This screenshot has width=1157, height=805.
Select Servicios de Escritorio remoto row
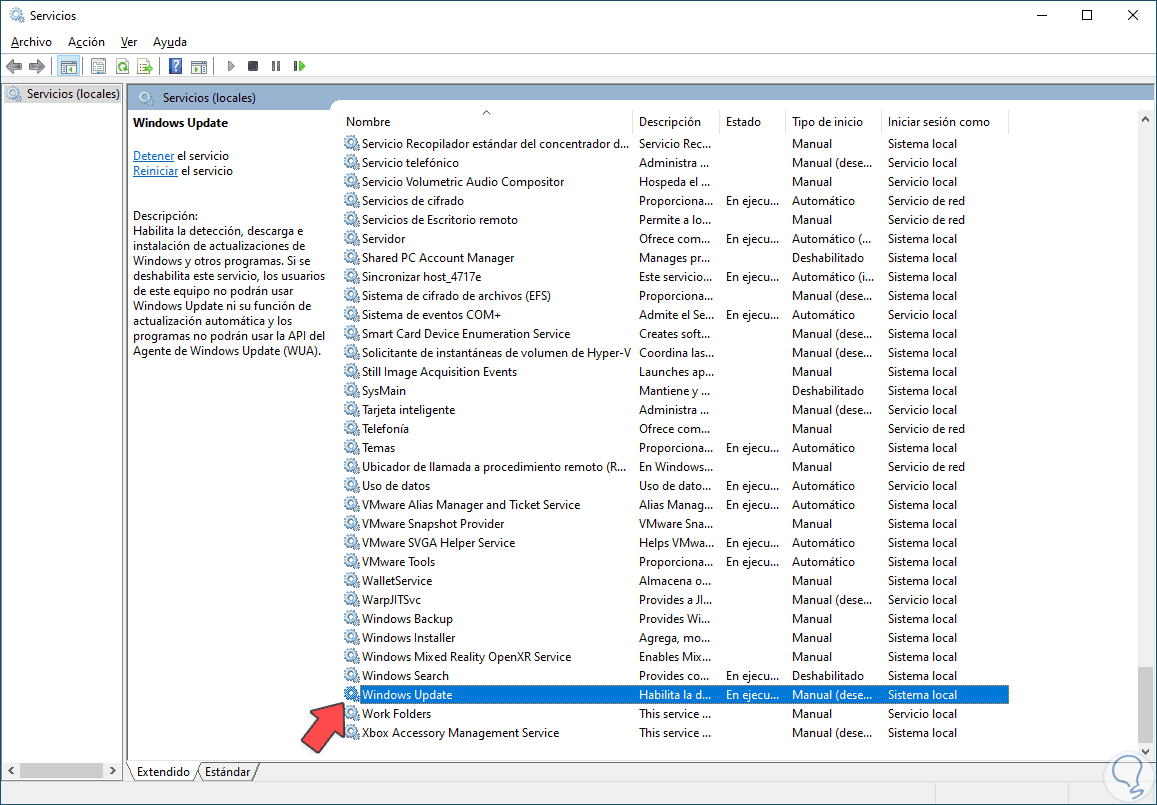click(x=676, y=220)
